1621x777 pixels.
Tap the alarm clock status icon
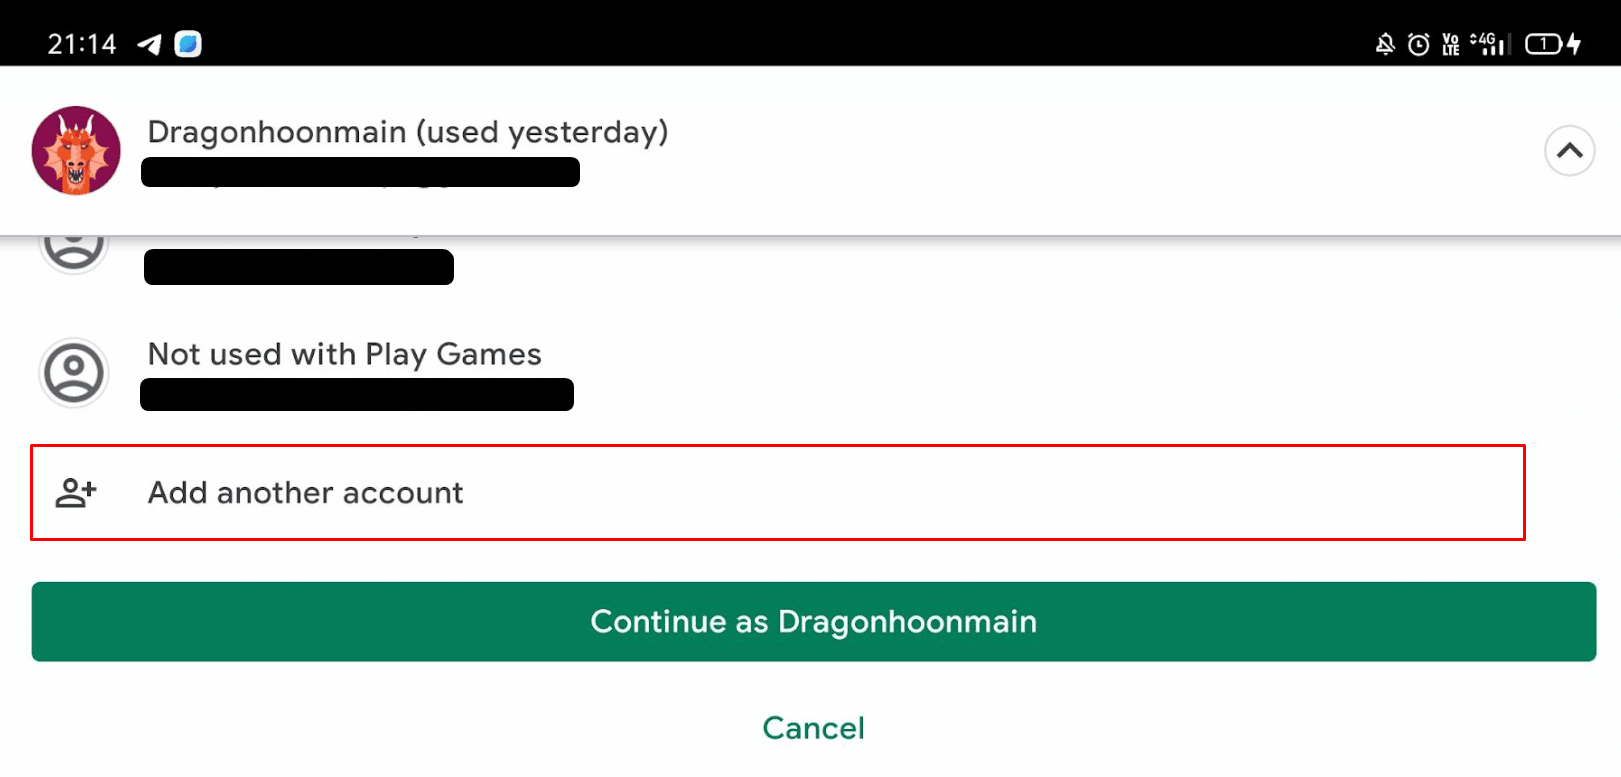click(1418, 44)
